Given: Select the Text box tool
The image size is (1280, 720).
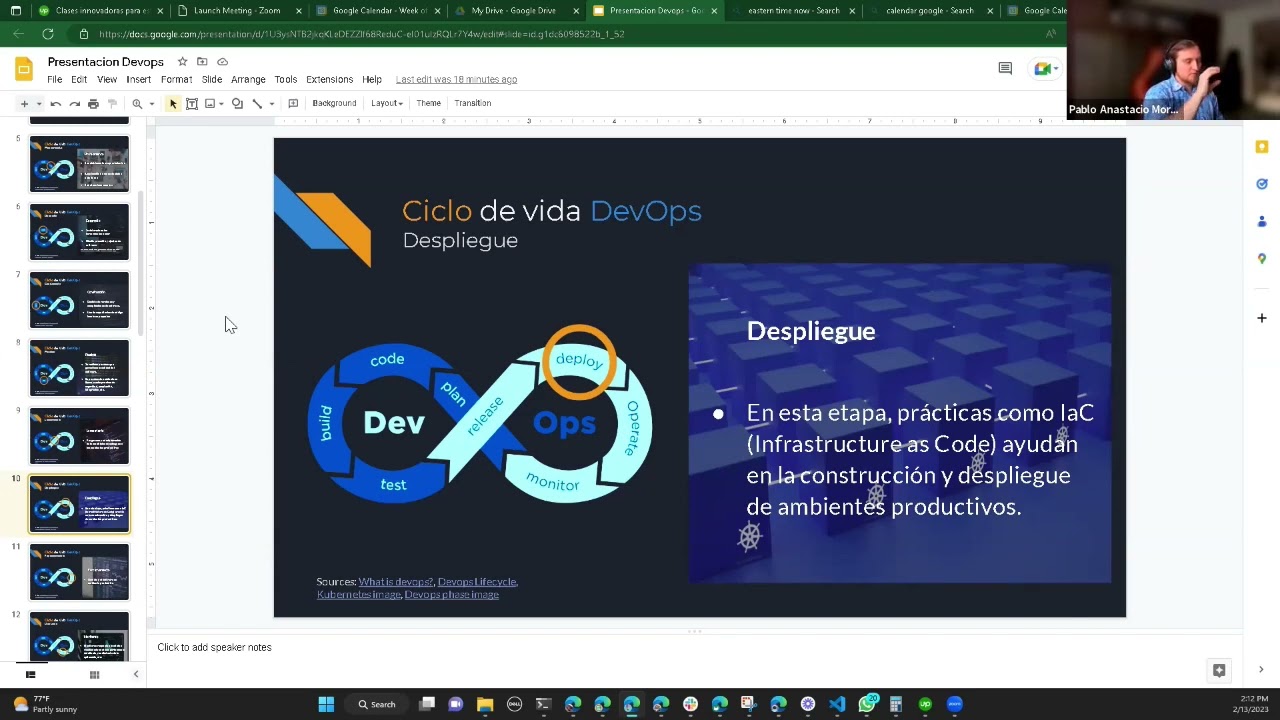Looking at the screenshot, I should [x=192, y=103].
